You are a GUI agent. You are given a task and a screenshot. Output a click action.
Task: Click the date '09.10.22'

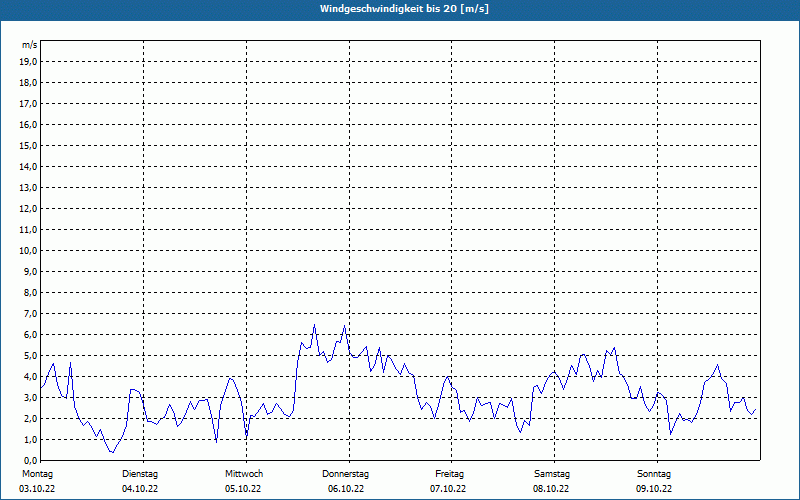click(654, 489)
